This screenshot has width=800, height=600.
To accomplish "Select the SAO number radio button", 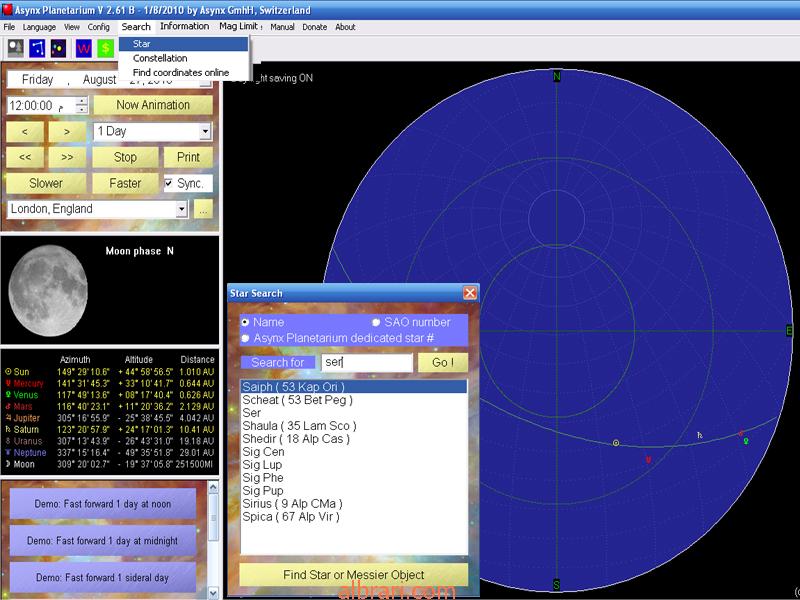I will tap(376, 322).
